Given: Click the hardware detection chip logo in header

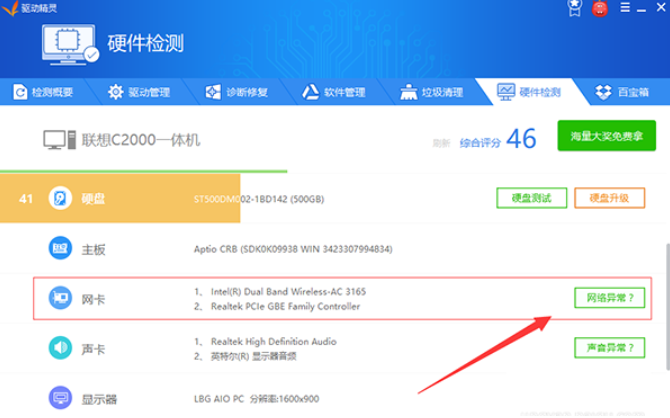Looking at the screenshot, I should tap(71, 44).
